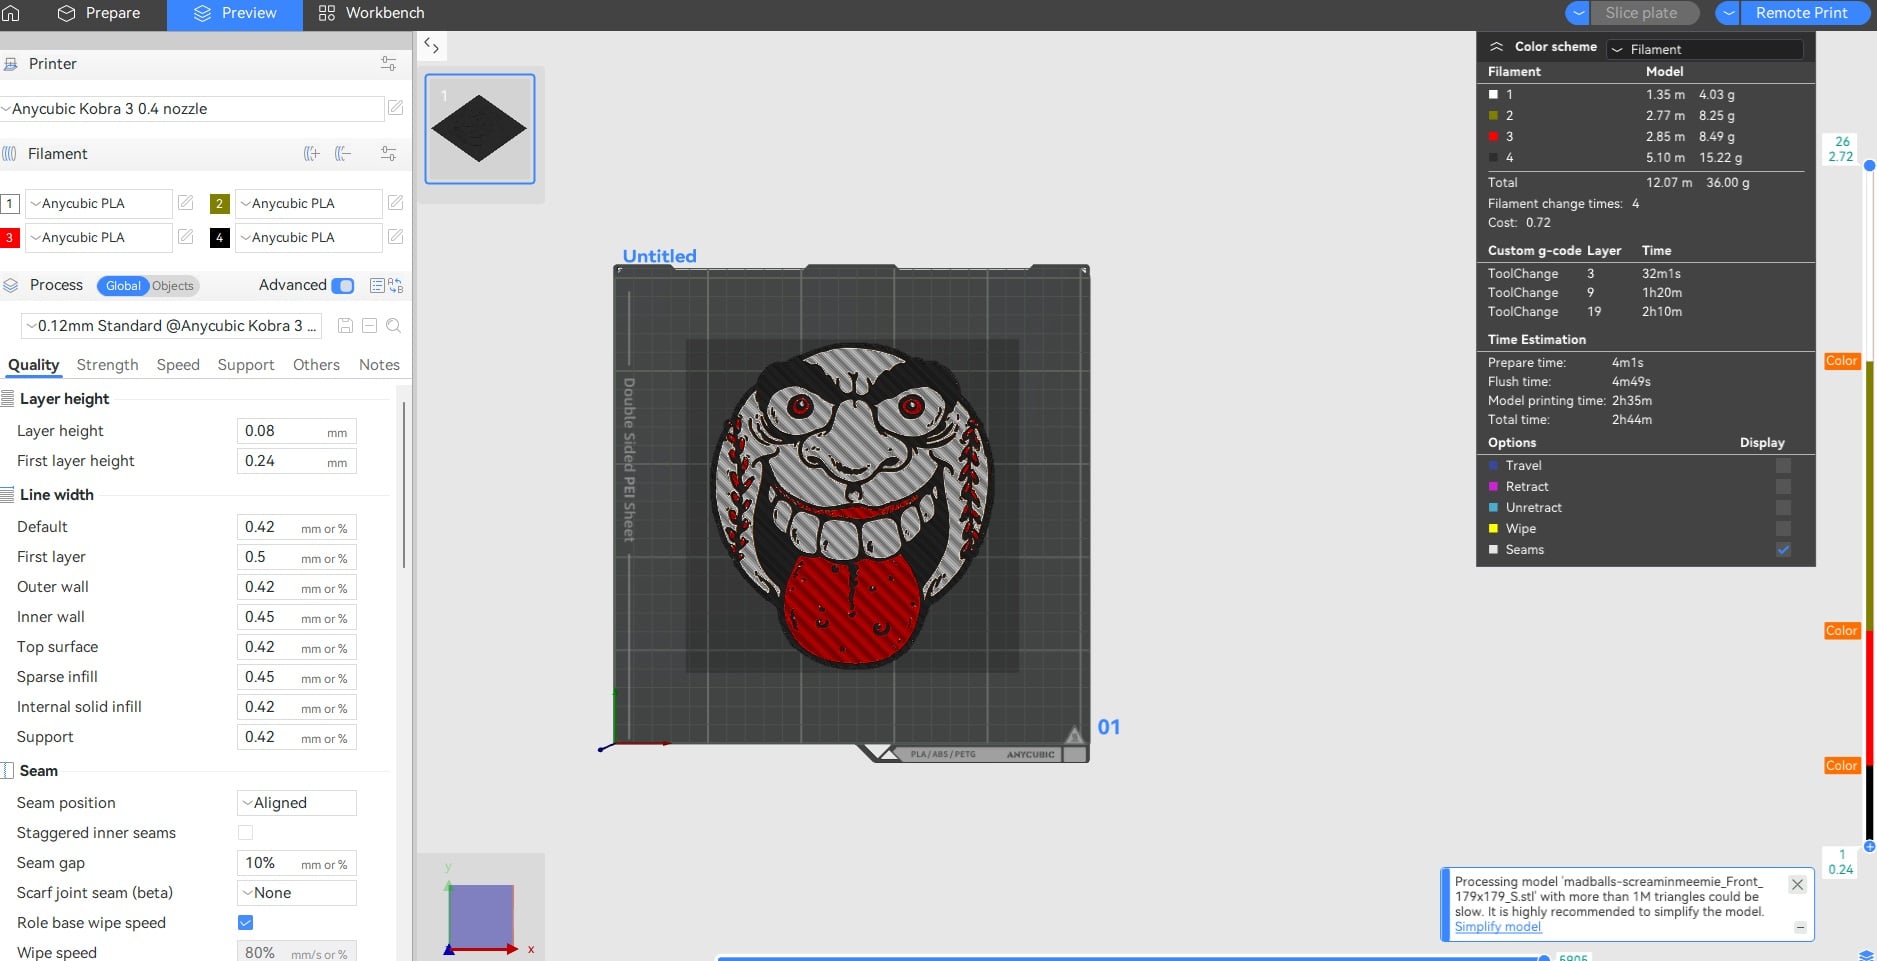This screenshot has width=1877, height=961.
Task: Click the Simplify model link
Action: 1498,927
